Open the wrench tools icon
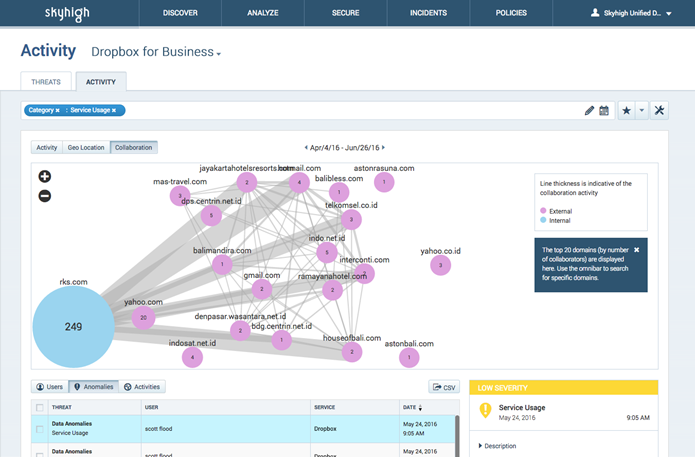695x457 pixels. 660,110
